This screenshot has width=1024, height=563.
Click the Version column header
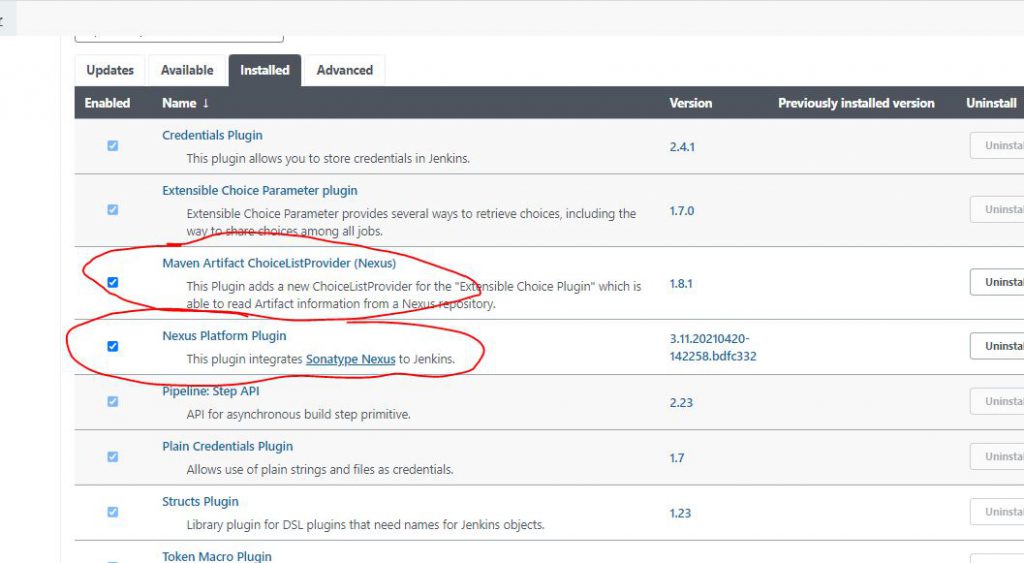(690, 103)
